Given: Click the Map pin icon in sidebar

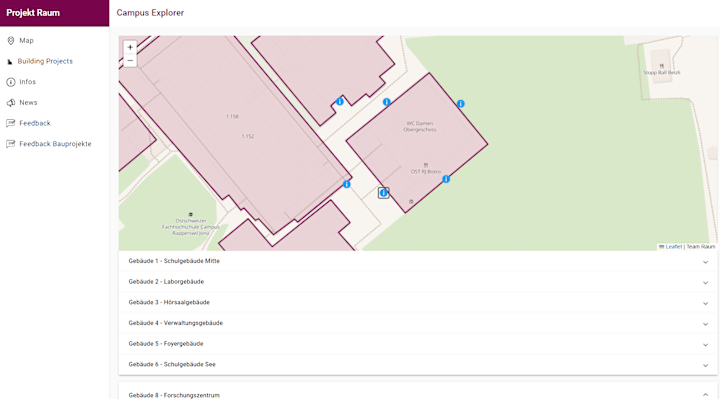Looking at the screenshot, I should 11,40.
